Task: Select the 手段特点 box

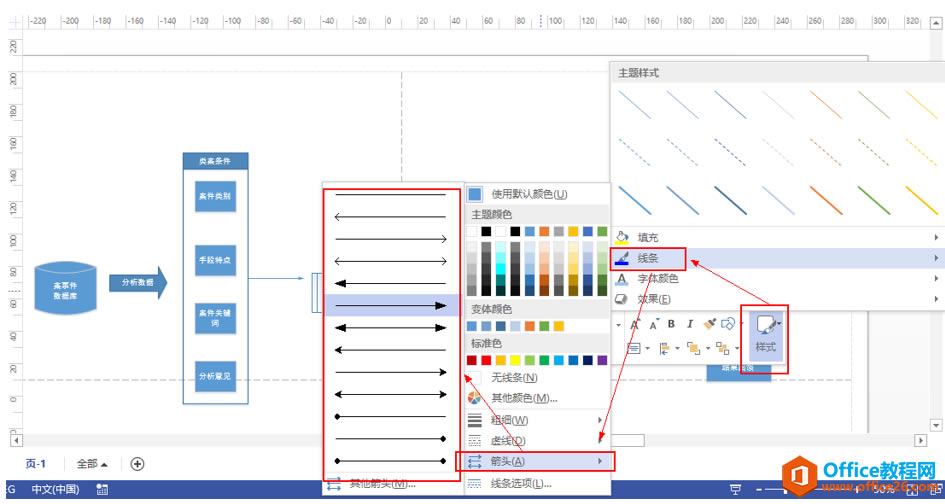Action: click(215, 260)
